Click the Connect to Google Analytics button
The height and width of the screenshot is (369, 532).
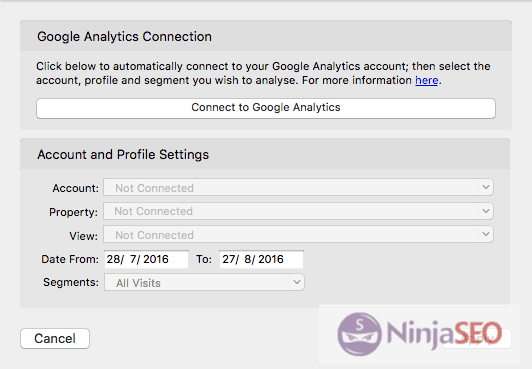click(266, 108)
